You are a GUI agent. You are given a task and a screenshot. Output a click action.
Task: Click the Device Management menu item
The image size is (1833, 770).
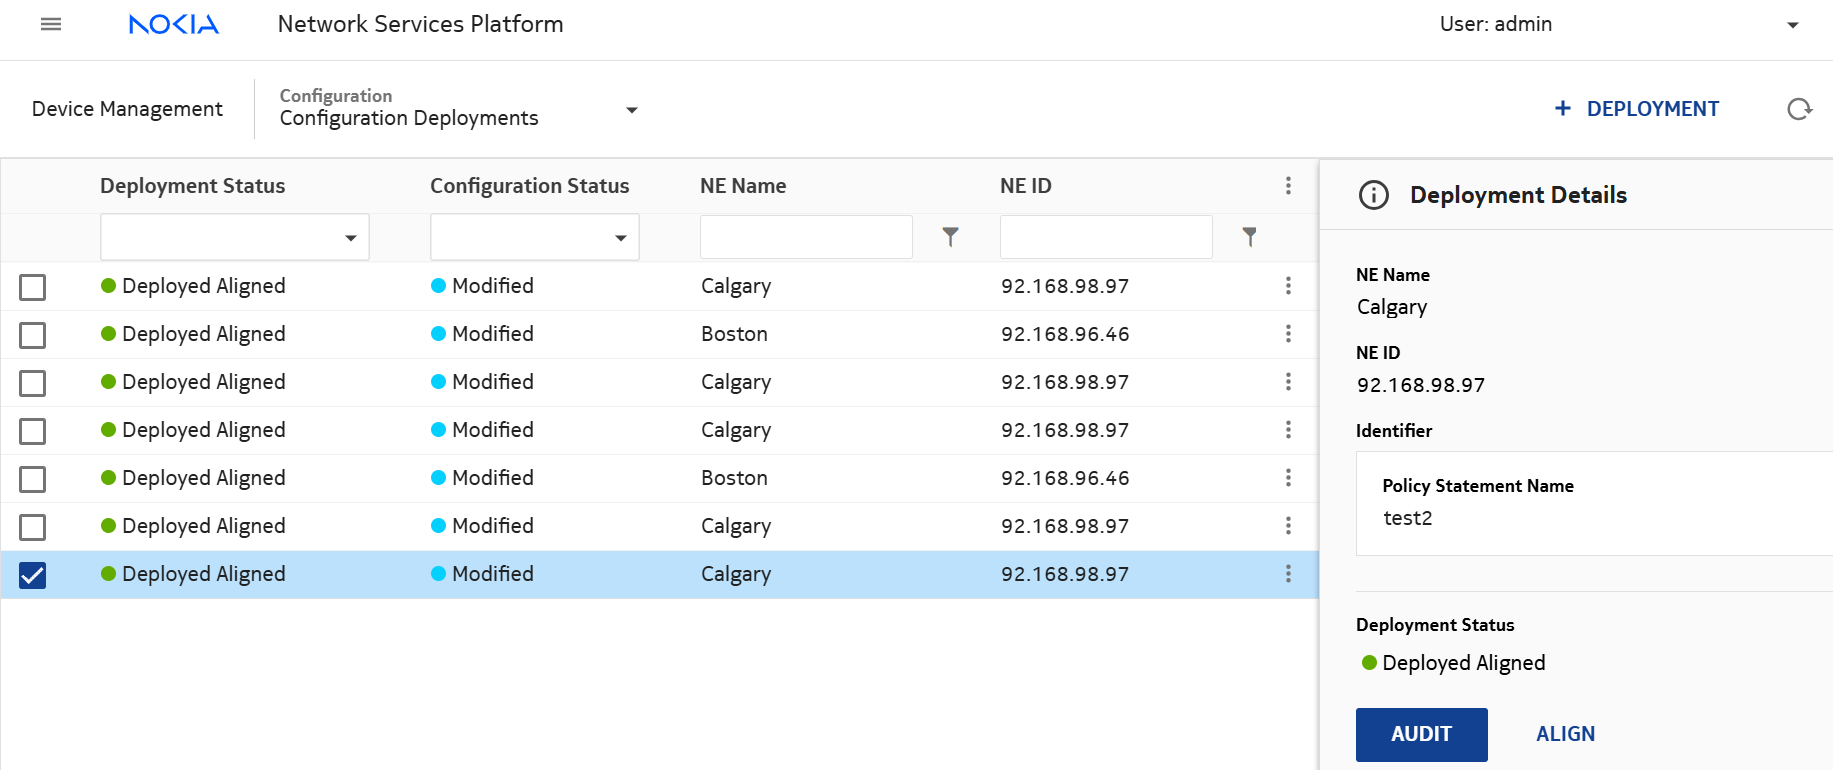(127, 109)
